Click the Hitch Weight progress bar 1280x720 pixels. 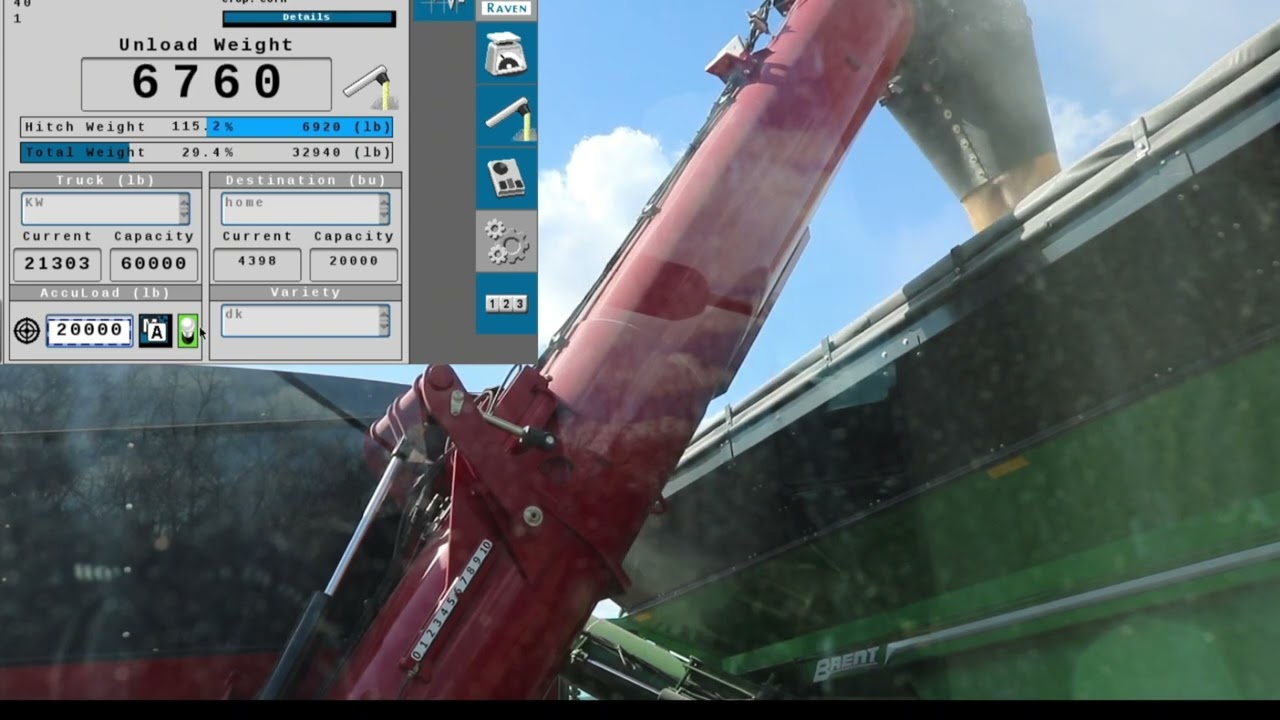tap(206, 127)
